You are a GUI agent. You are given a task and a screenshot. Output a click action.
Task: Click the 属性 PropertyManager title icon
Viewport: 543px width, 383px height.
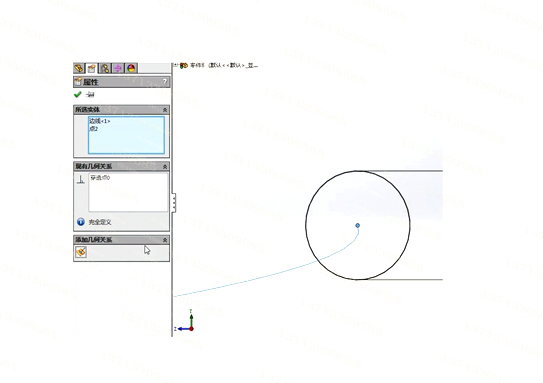[x=78, y=82]
